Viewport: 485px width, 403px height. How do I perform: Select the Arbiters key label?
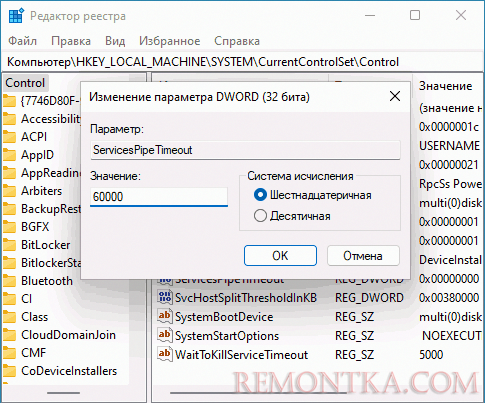[x=41, y=191]
